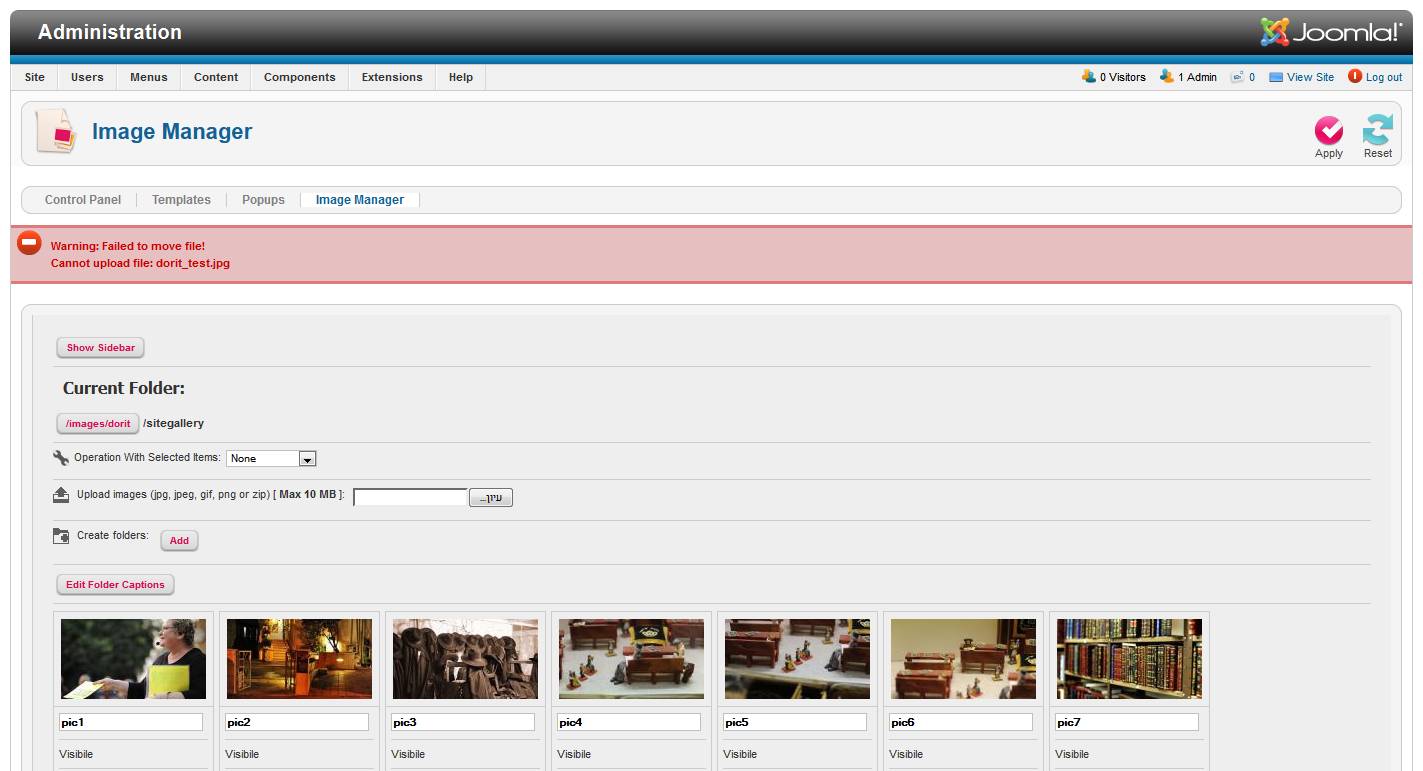Select the pic2 thumbnail image

coord(300,659)
